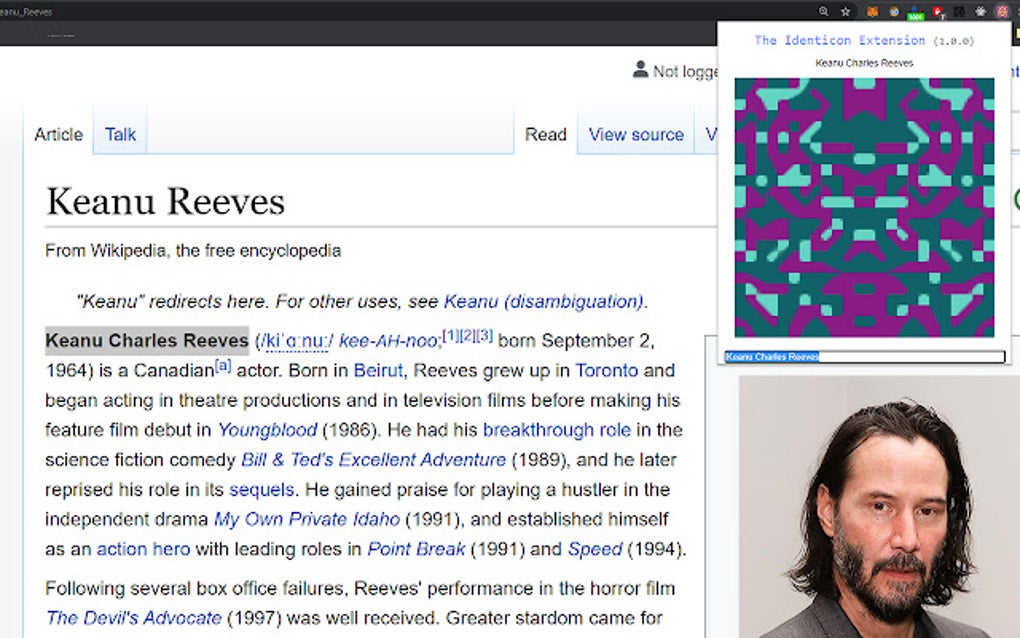Jump to citation [1]

pos(450,336)
